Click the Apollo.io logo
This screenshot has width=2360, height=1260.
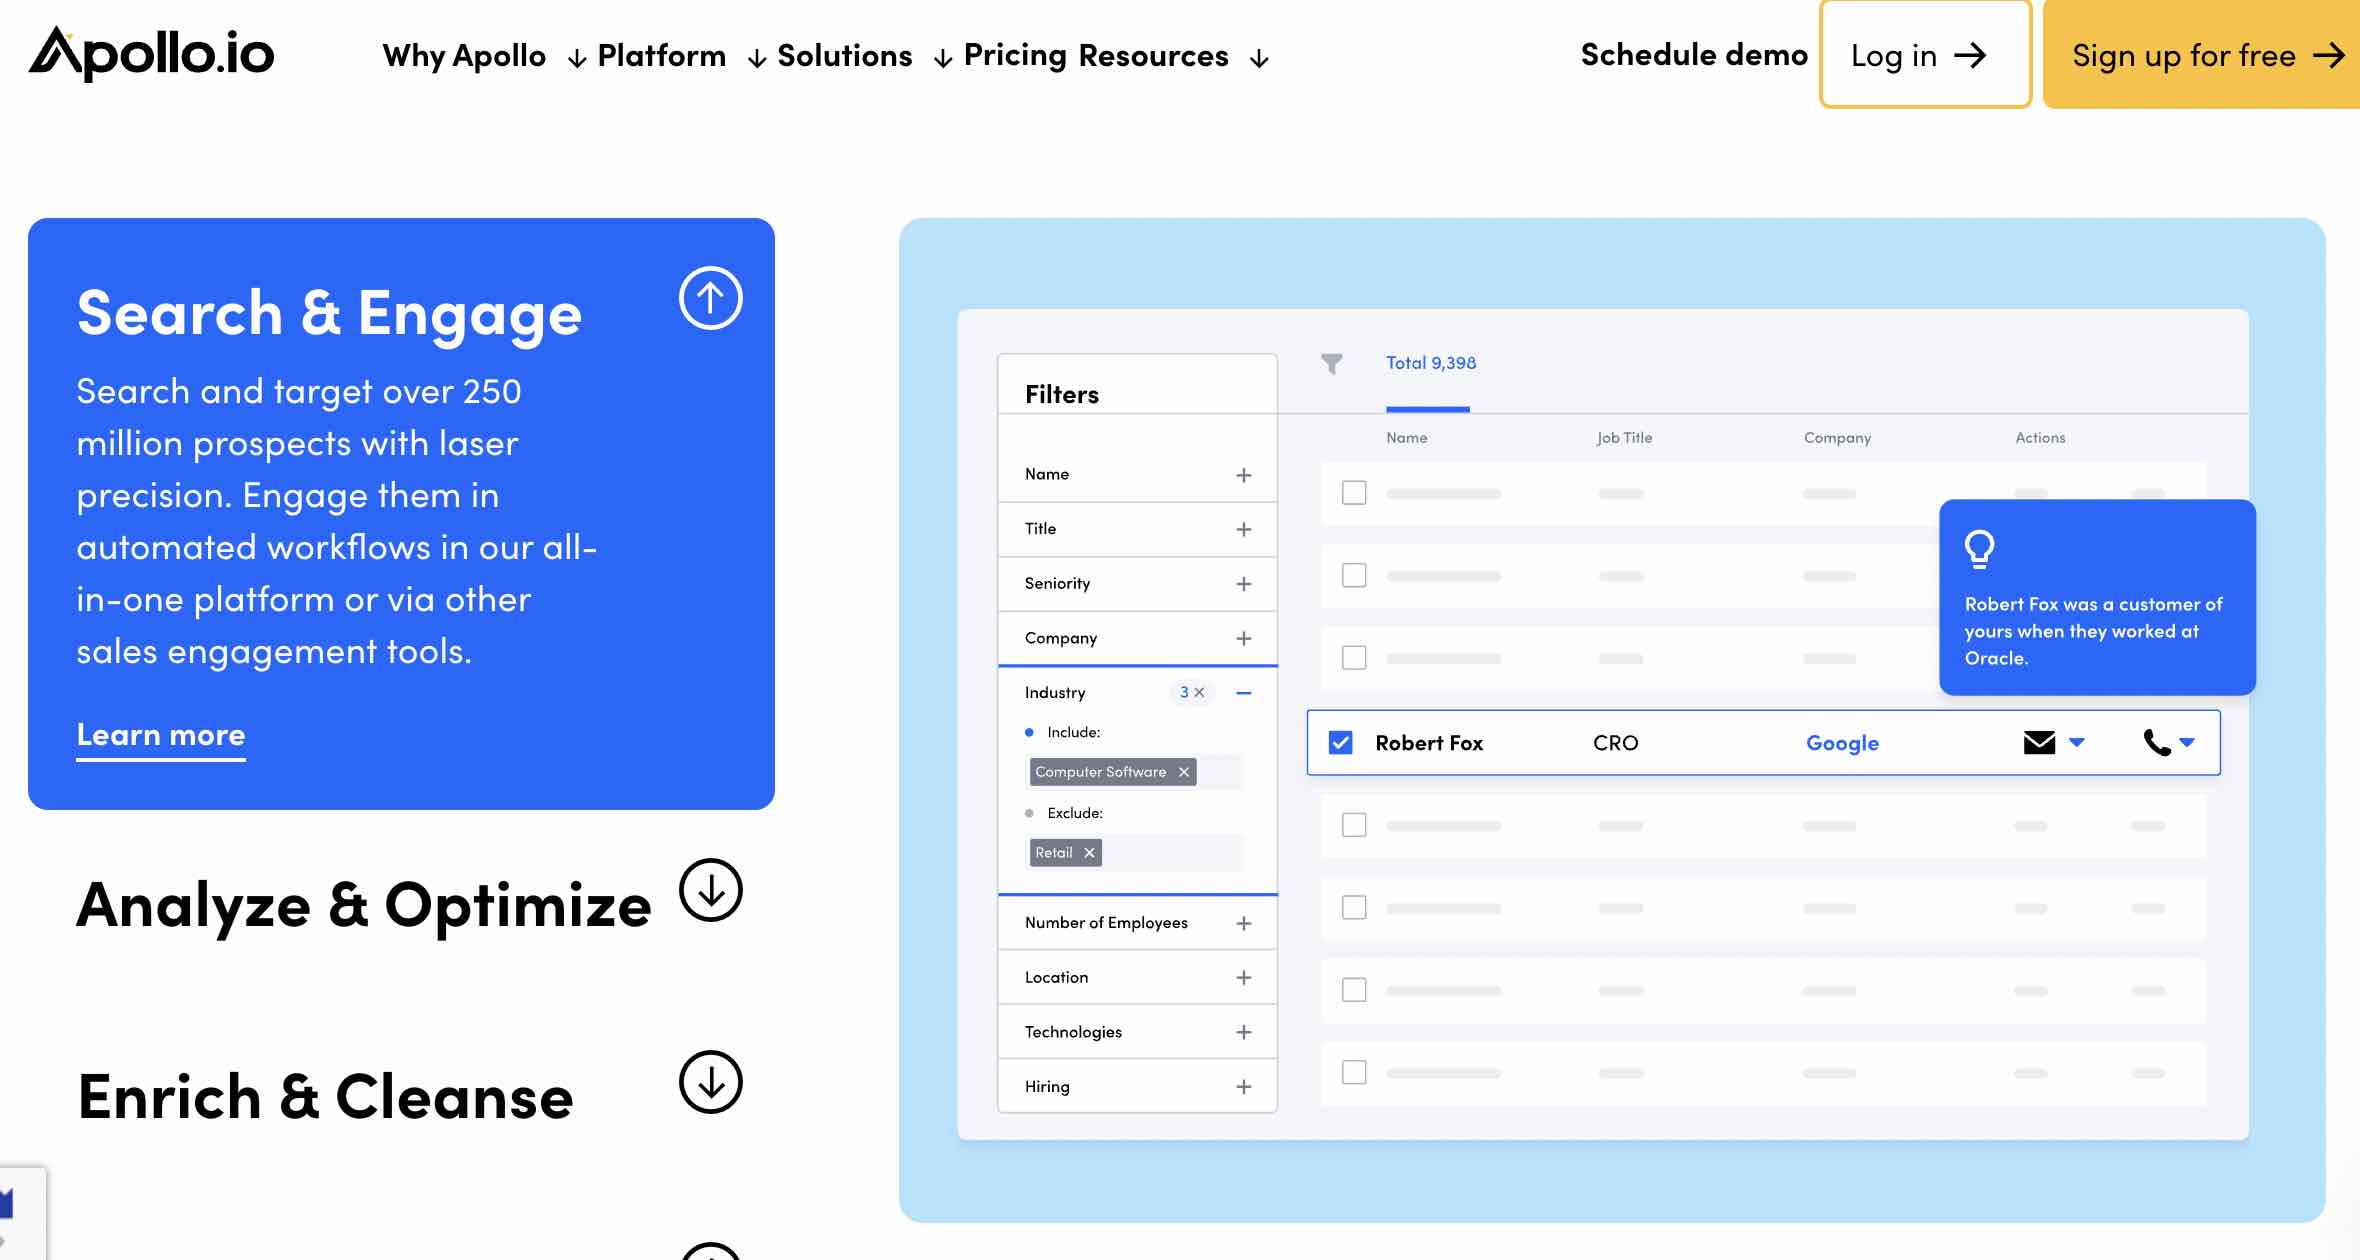151,54
